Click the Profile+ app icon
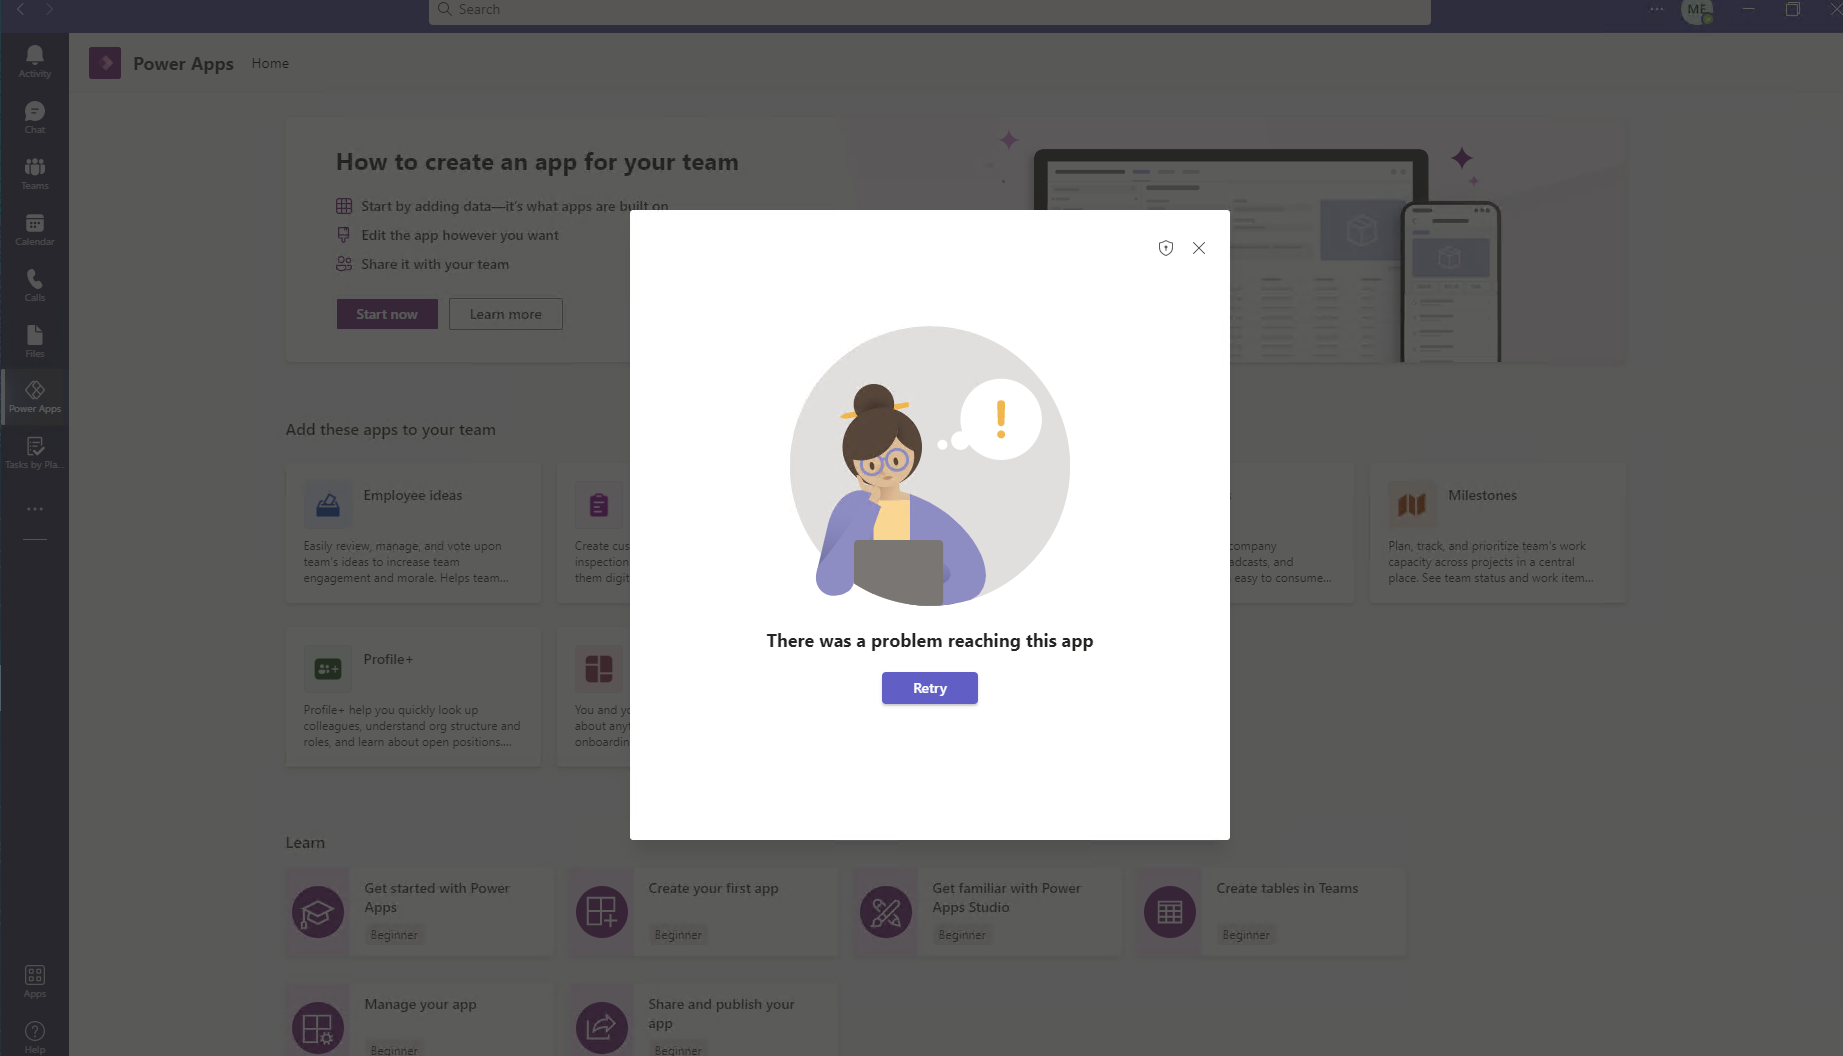 [328, 669]
